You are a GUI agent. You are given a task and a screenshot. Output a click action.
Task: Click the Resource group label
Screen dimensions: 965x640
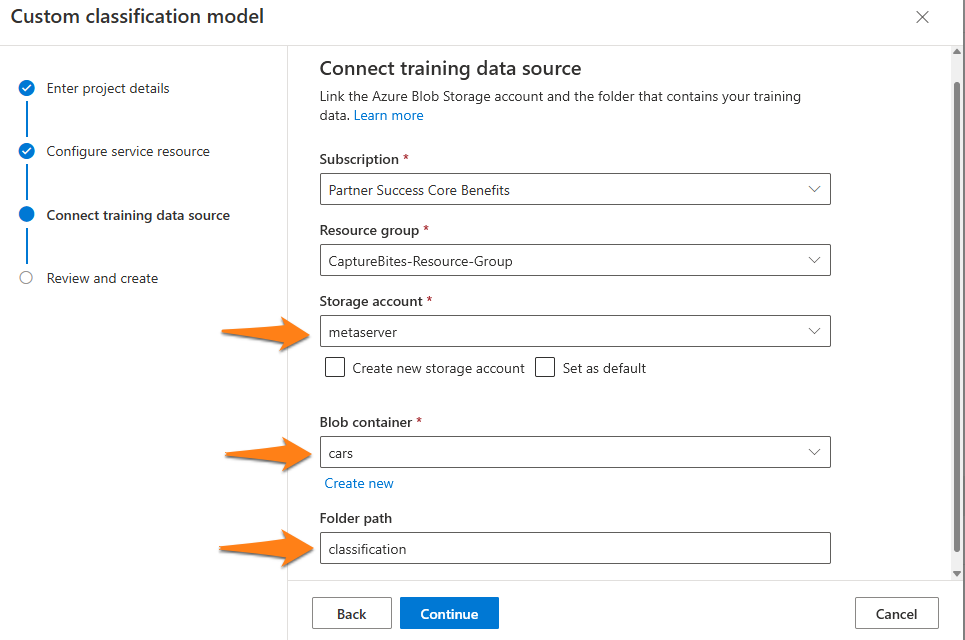tap(369, 230)
